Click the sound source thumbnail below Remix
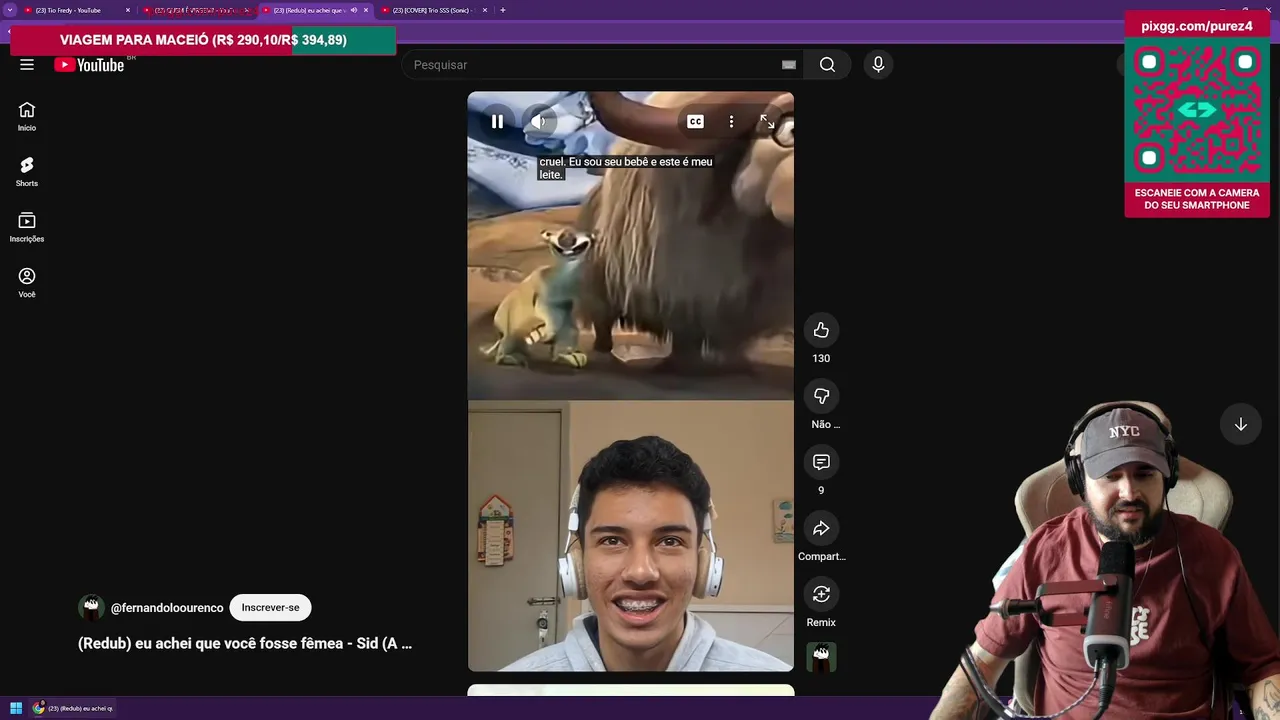The height and width of the screenshot is (720, 1280). tap(821, 657)
